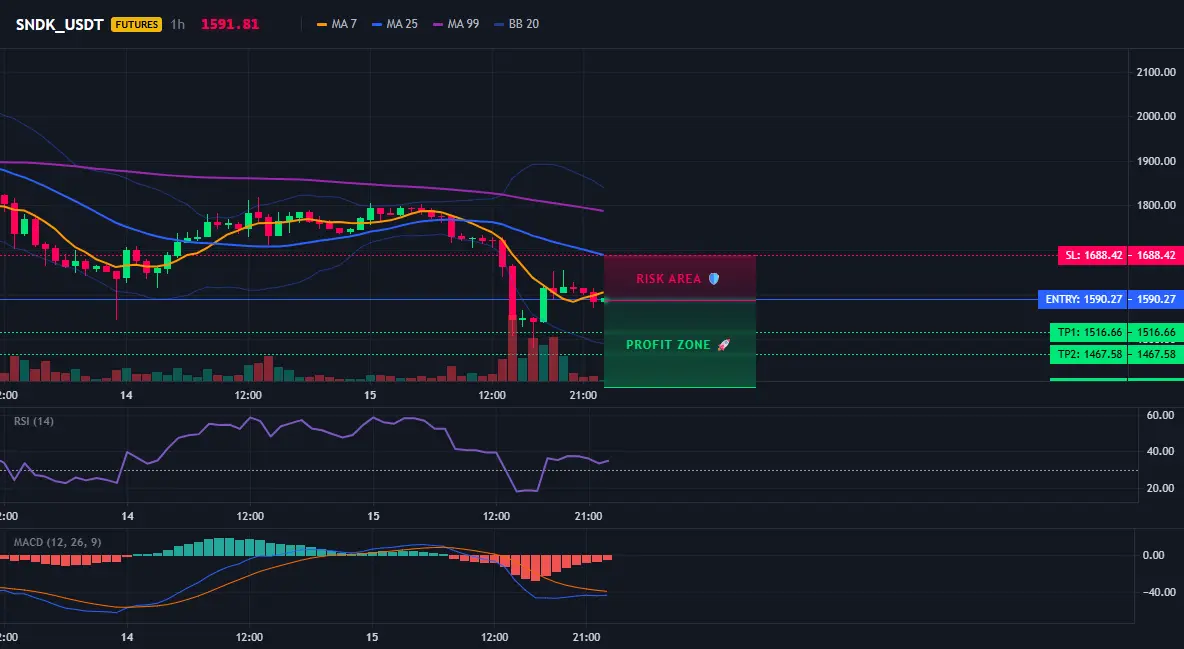Click the 40.00 RSI axis value

[1161, 451]
